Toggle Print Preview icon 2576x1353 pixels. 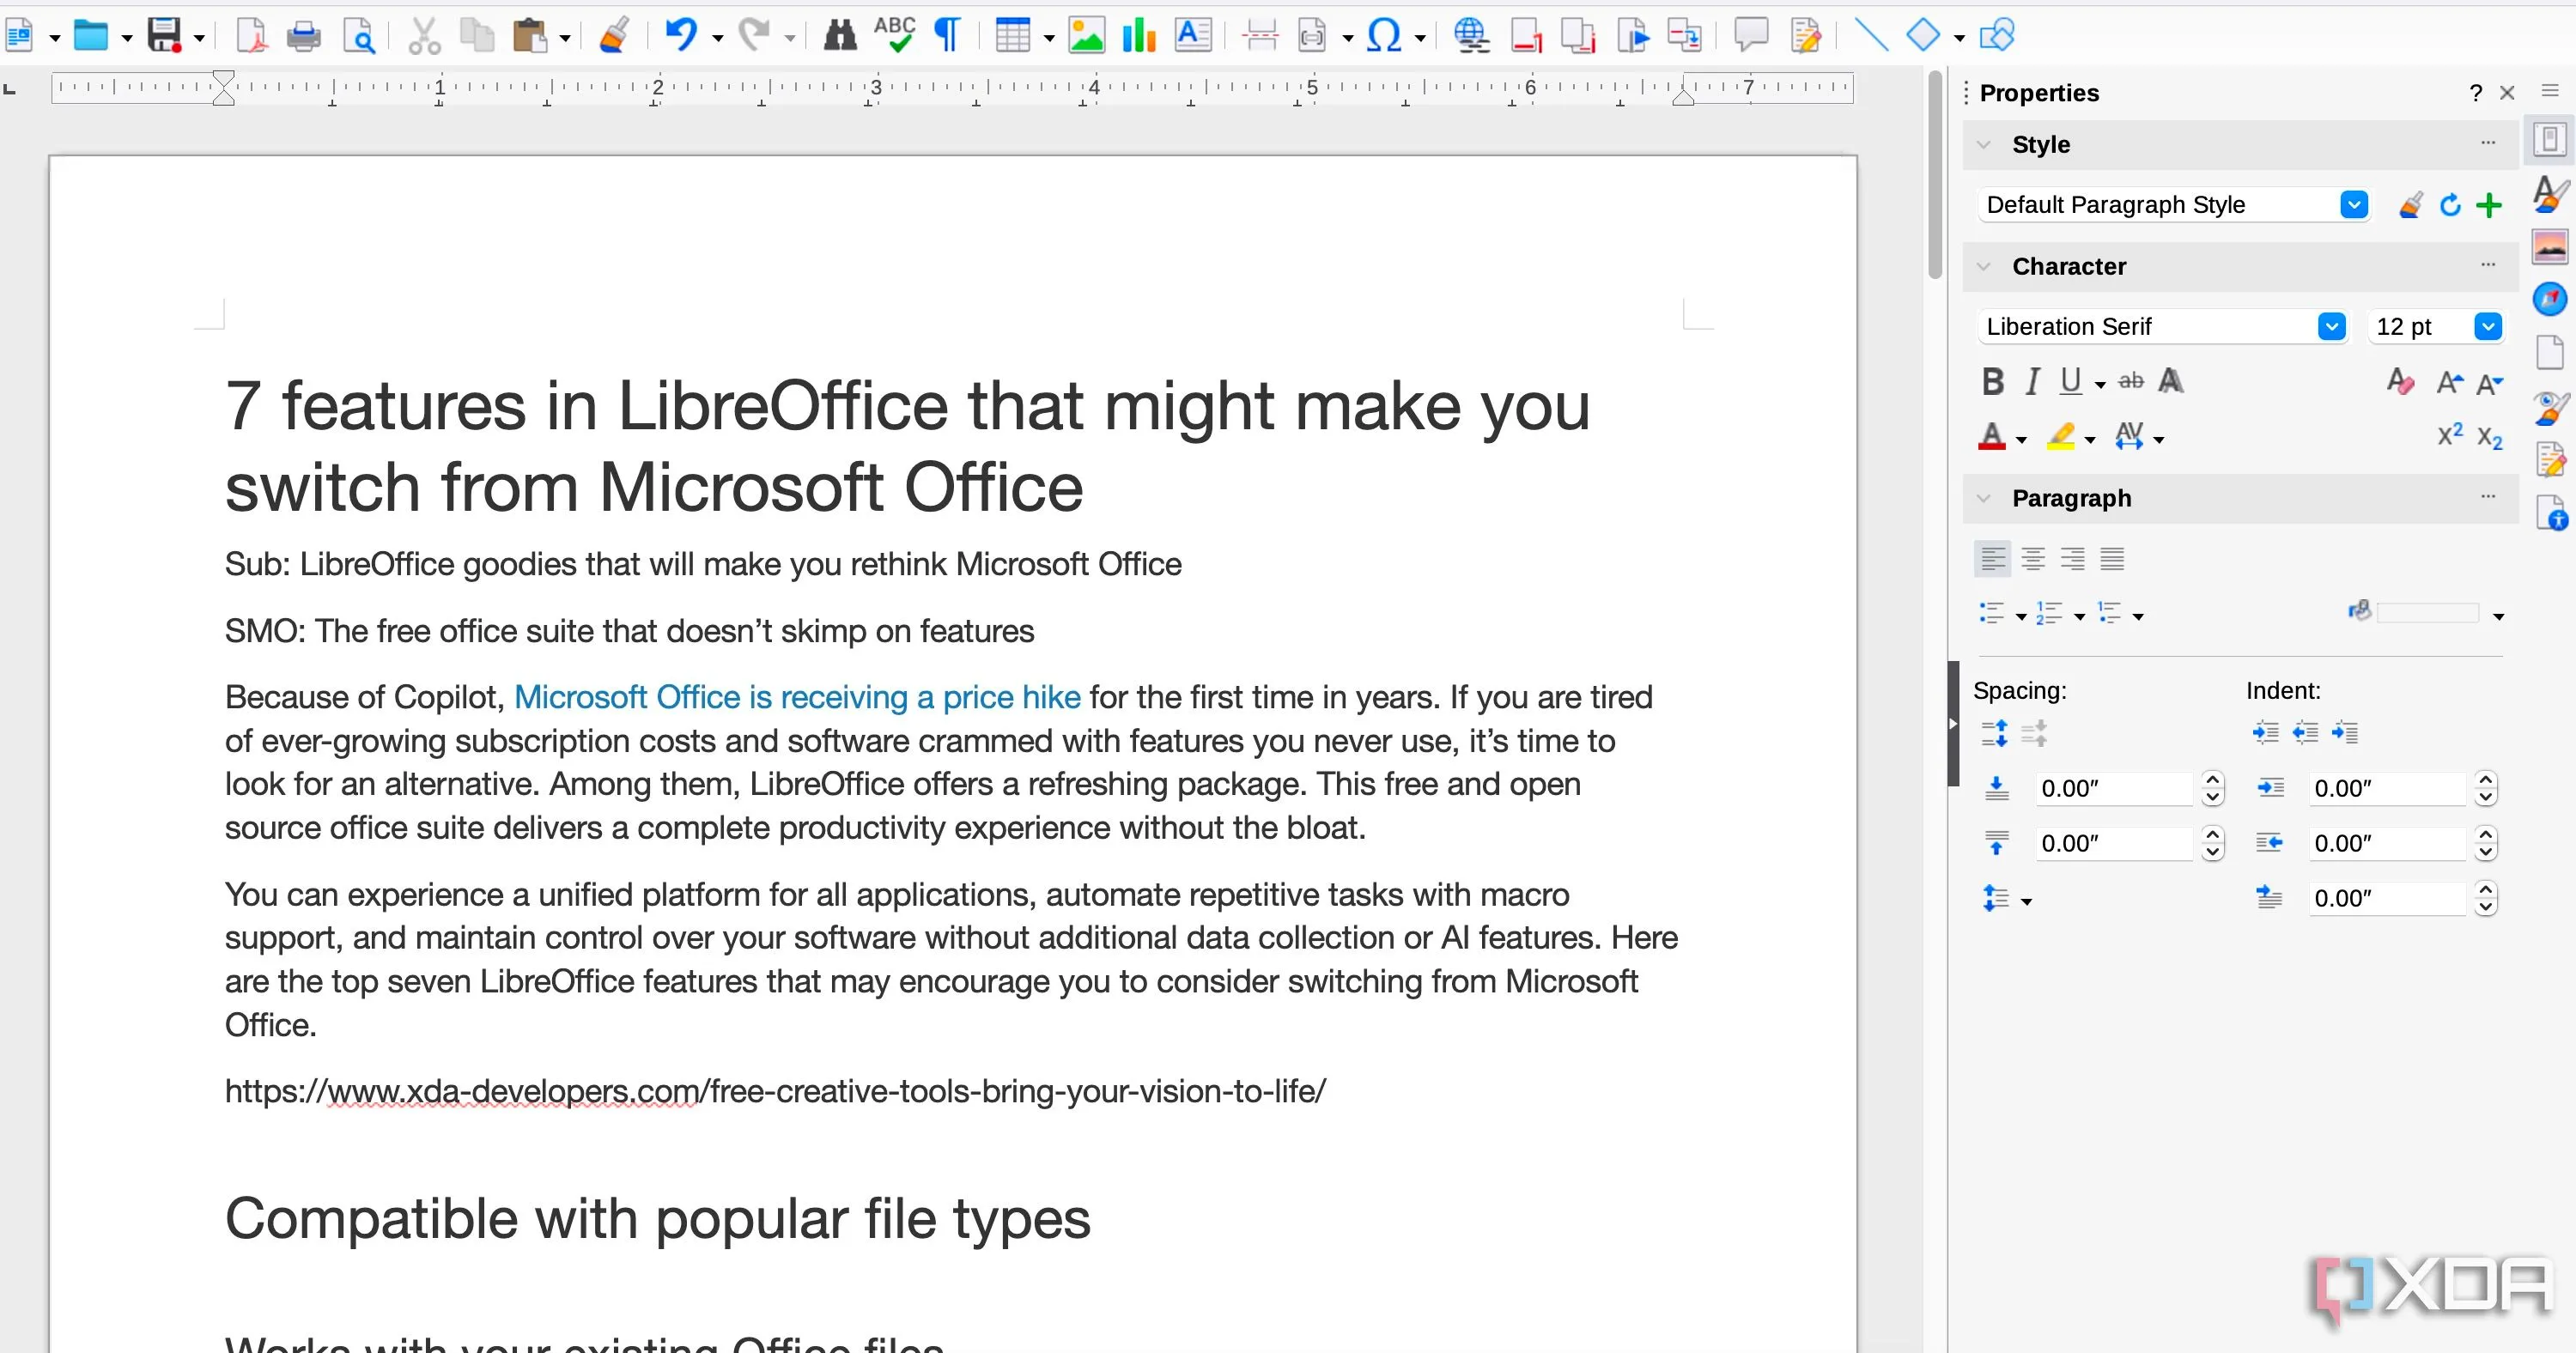pyautogui.click(x=359, y=37)
